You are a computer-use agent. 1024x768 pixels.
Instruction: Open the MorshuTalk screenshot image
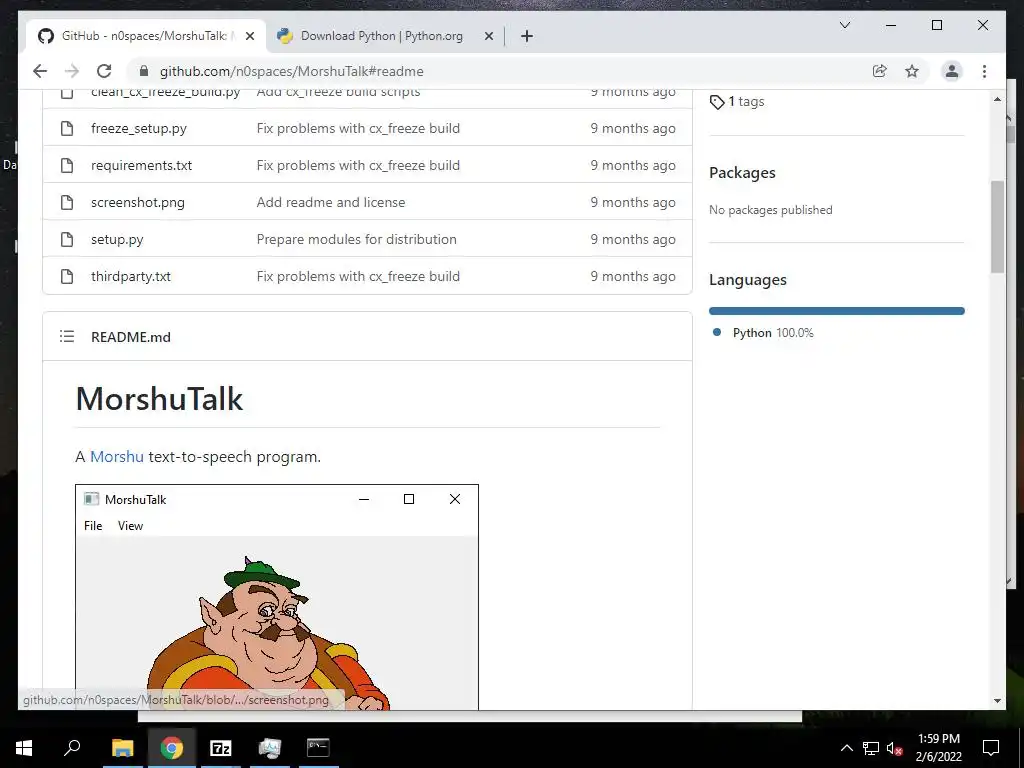pyautogui.click(x=277, y=597)
